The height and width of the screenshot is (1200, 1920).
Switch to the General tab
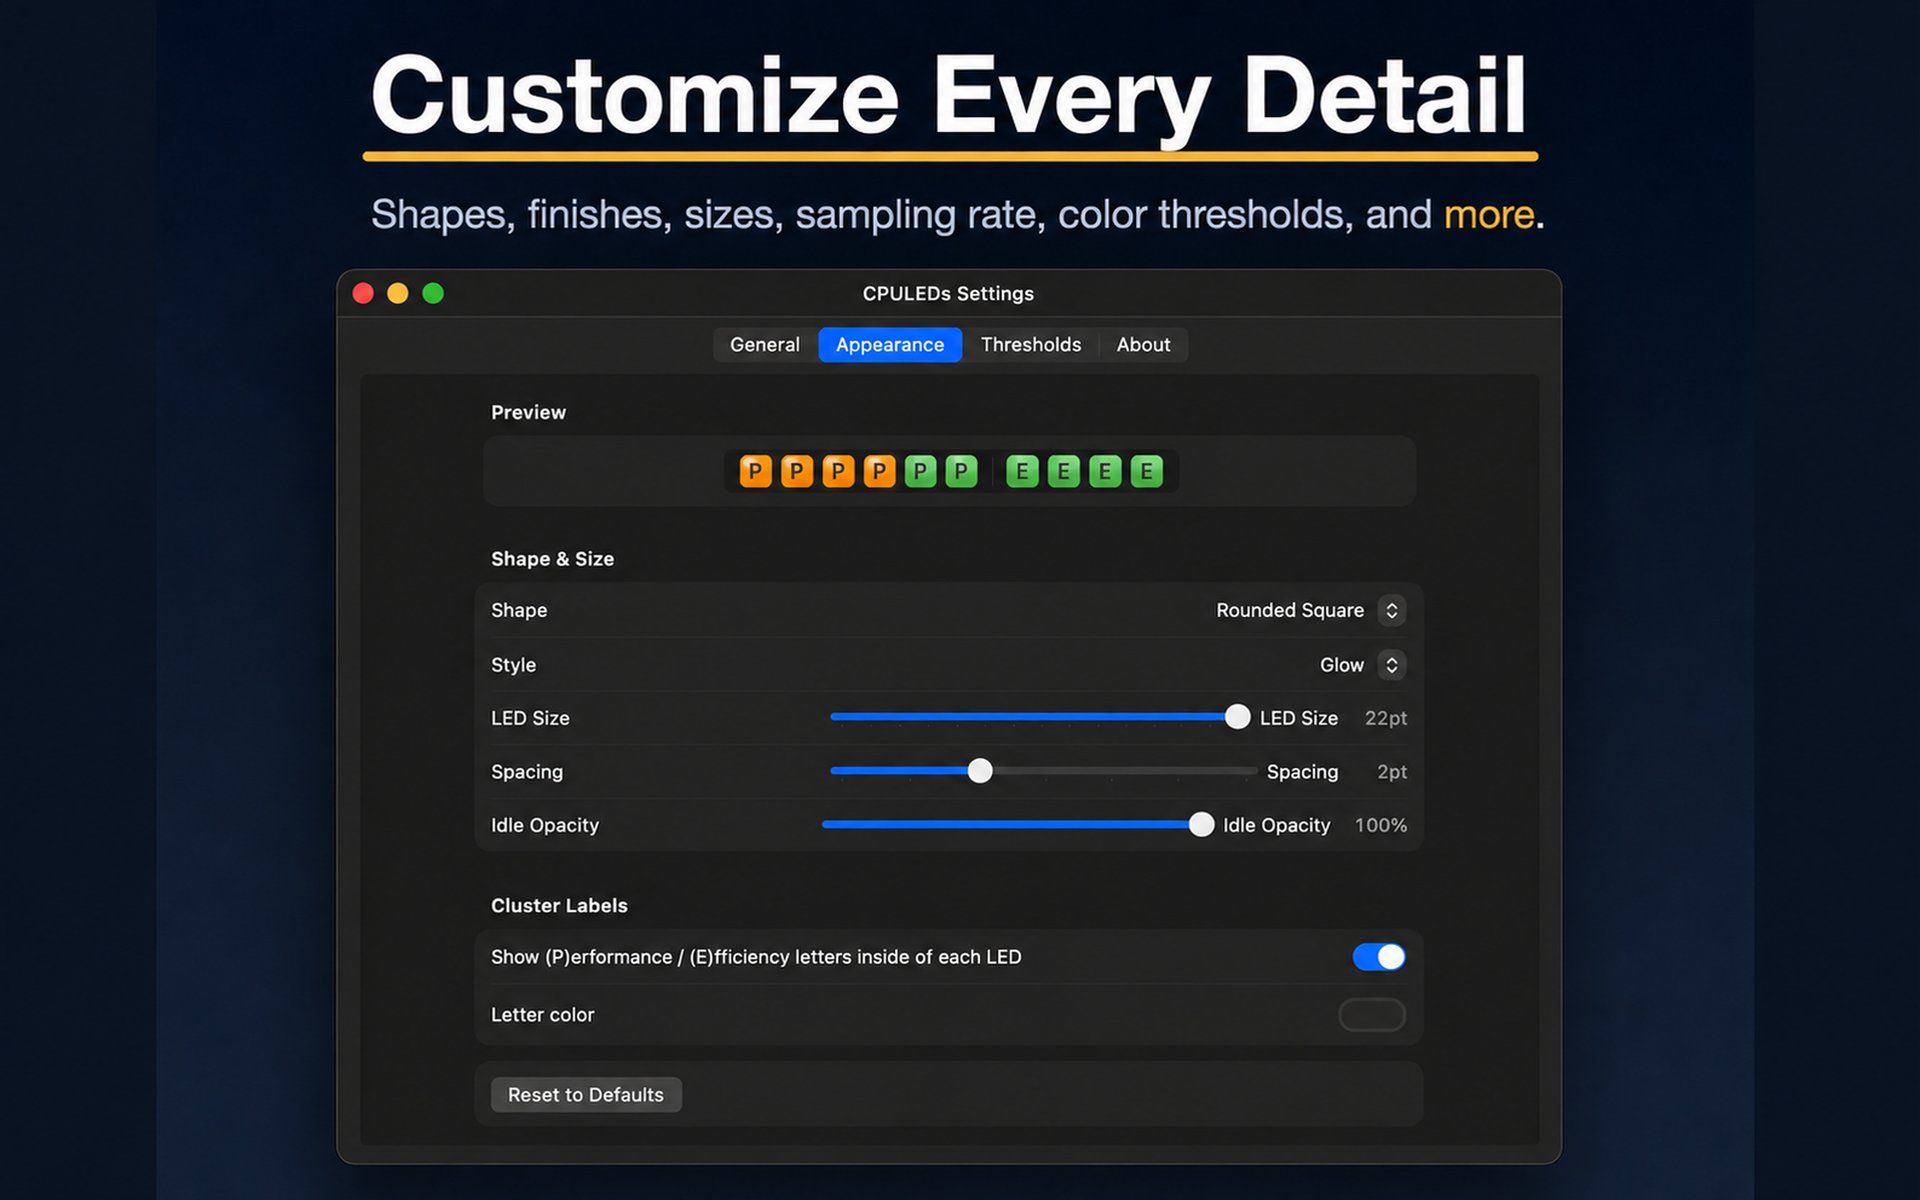[x=764, y=344]
